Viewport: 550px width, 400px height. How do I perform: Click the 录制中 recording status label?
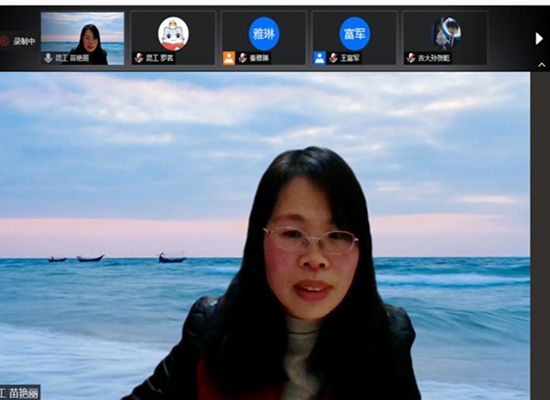point(24,41)
